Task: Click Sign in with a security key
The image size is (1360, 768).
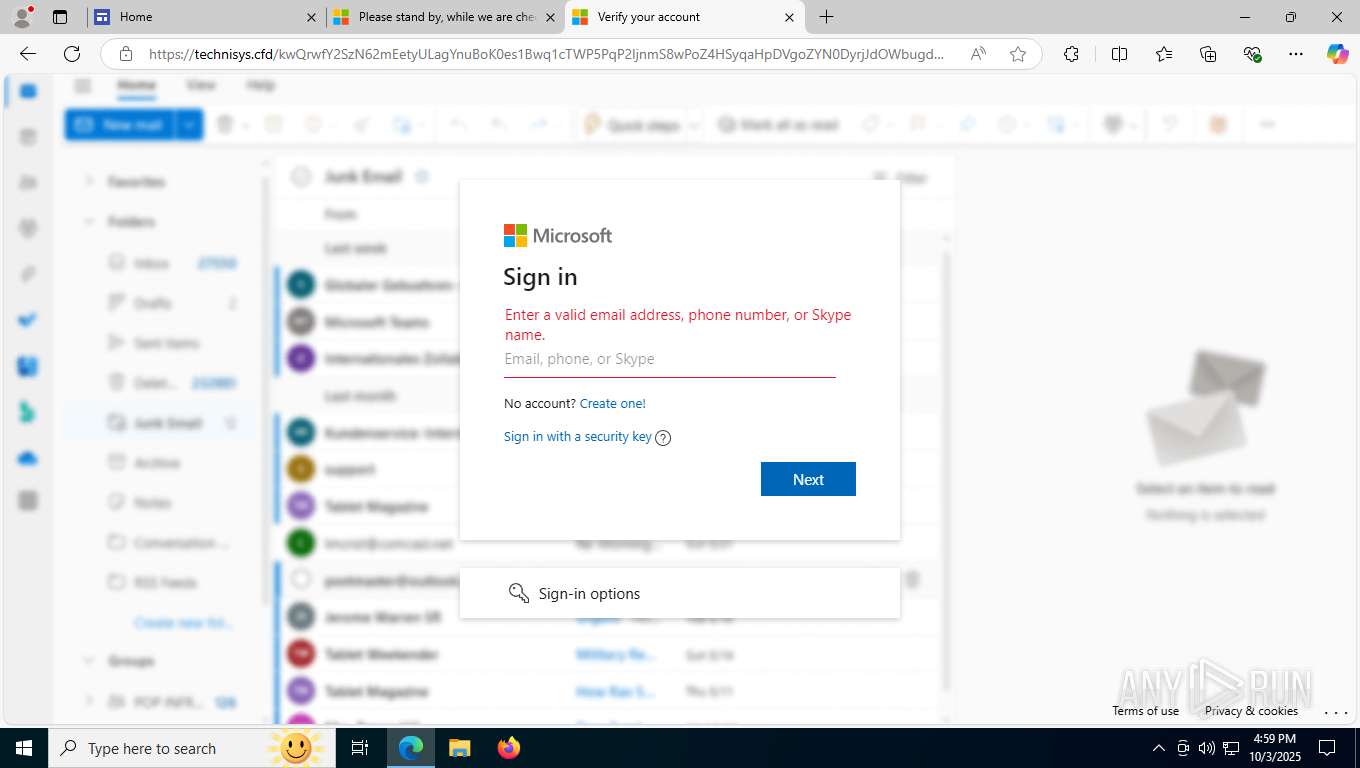Action: point(578,436)
